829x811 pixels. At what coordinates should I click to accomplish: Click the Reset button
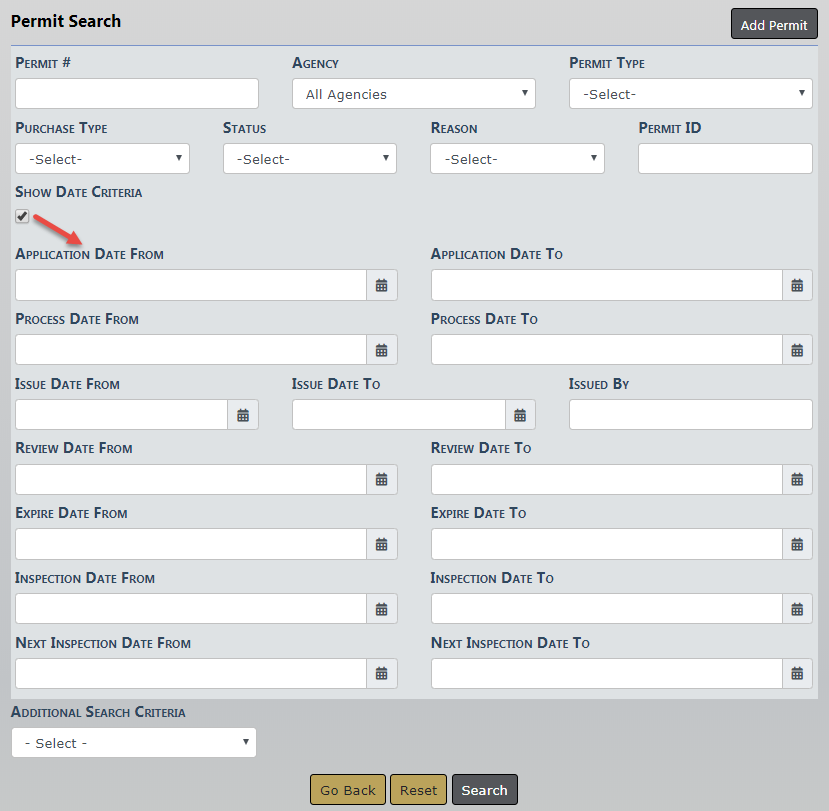pos(418,790)
